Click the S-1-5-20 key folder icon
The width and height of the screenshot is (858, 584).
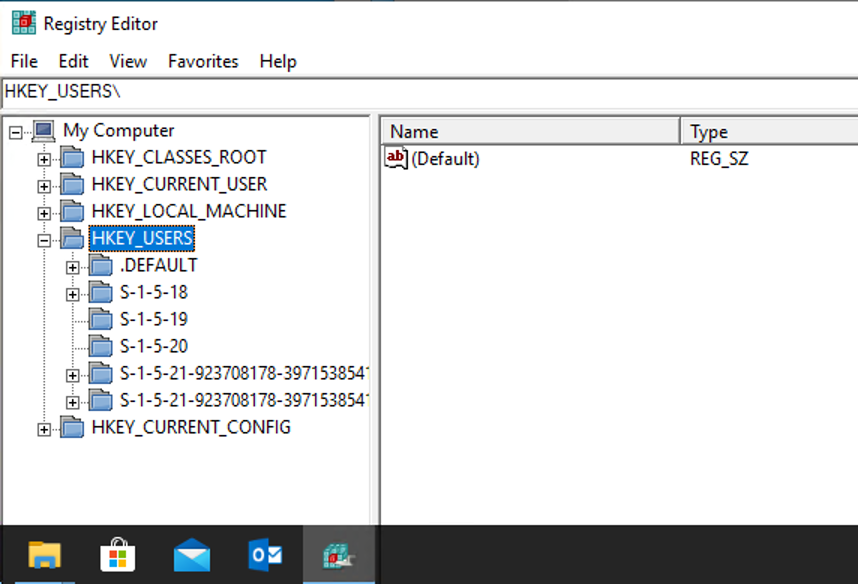101,346
